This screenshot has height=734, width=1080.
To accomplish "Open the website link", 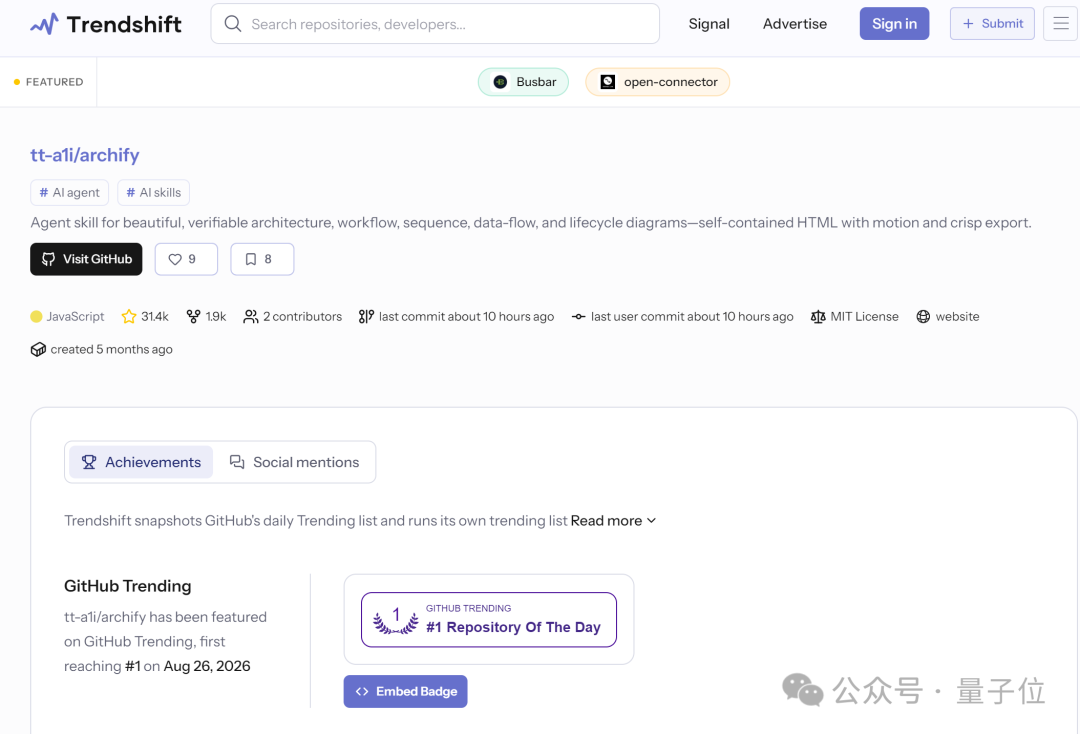I will point(957,317).
